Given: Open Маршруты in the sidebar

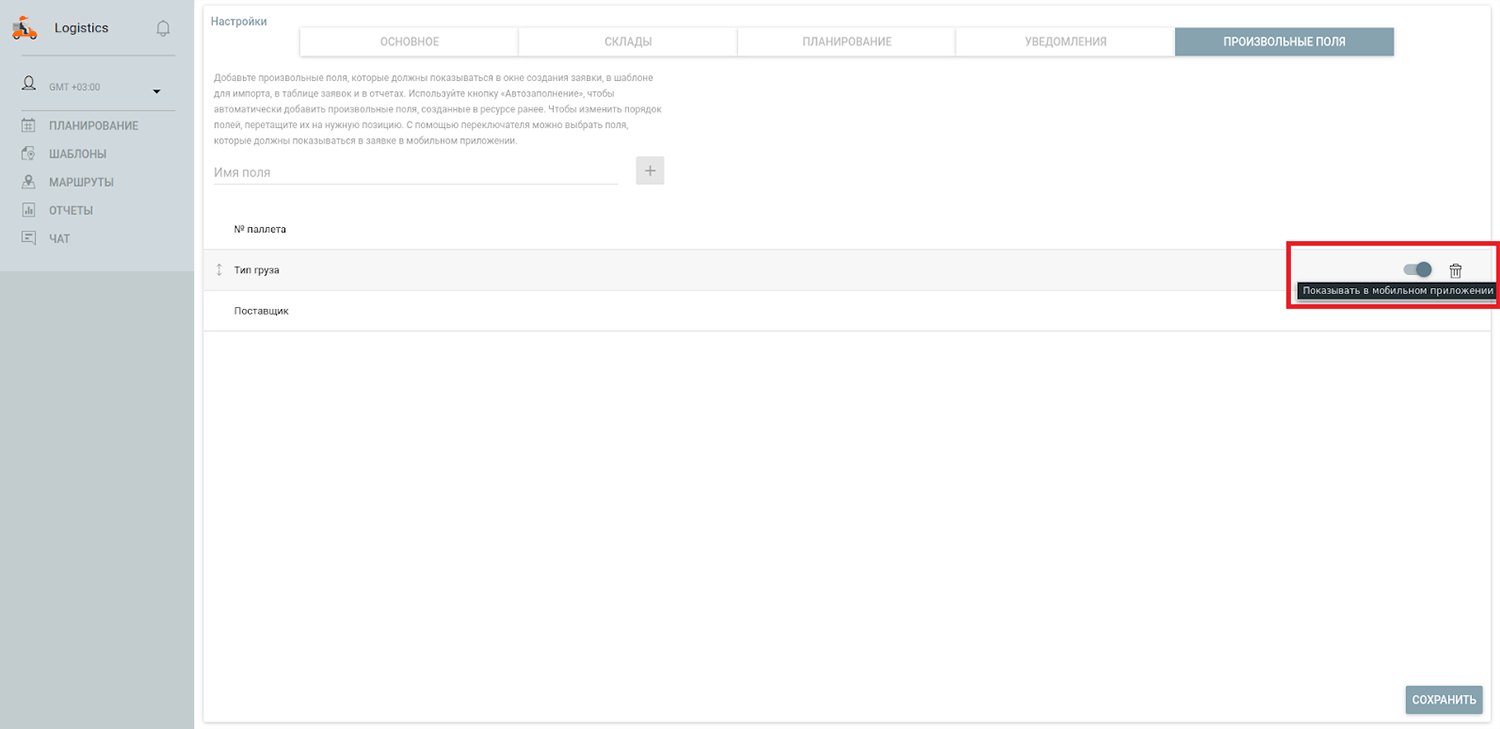Looking at the screenshot, I should pos(81,182).
